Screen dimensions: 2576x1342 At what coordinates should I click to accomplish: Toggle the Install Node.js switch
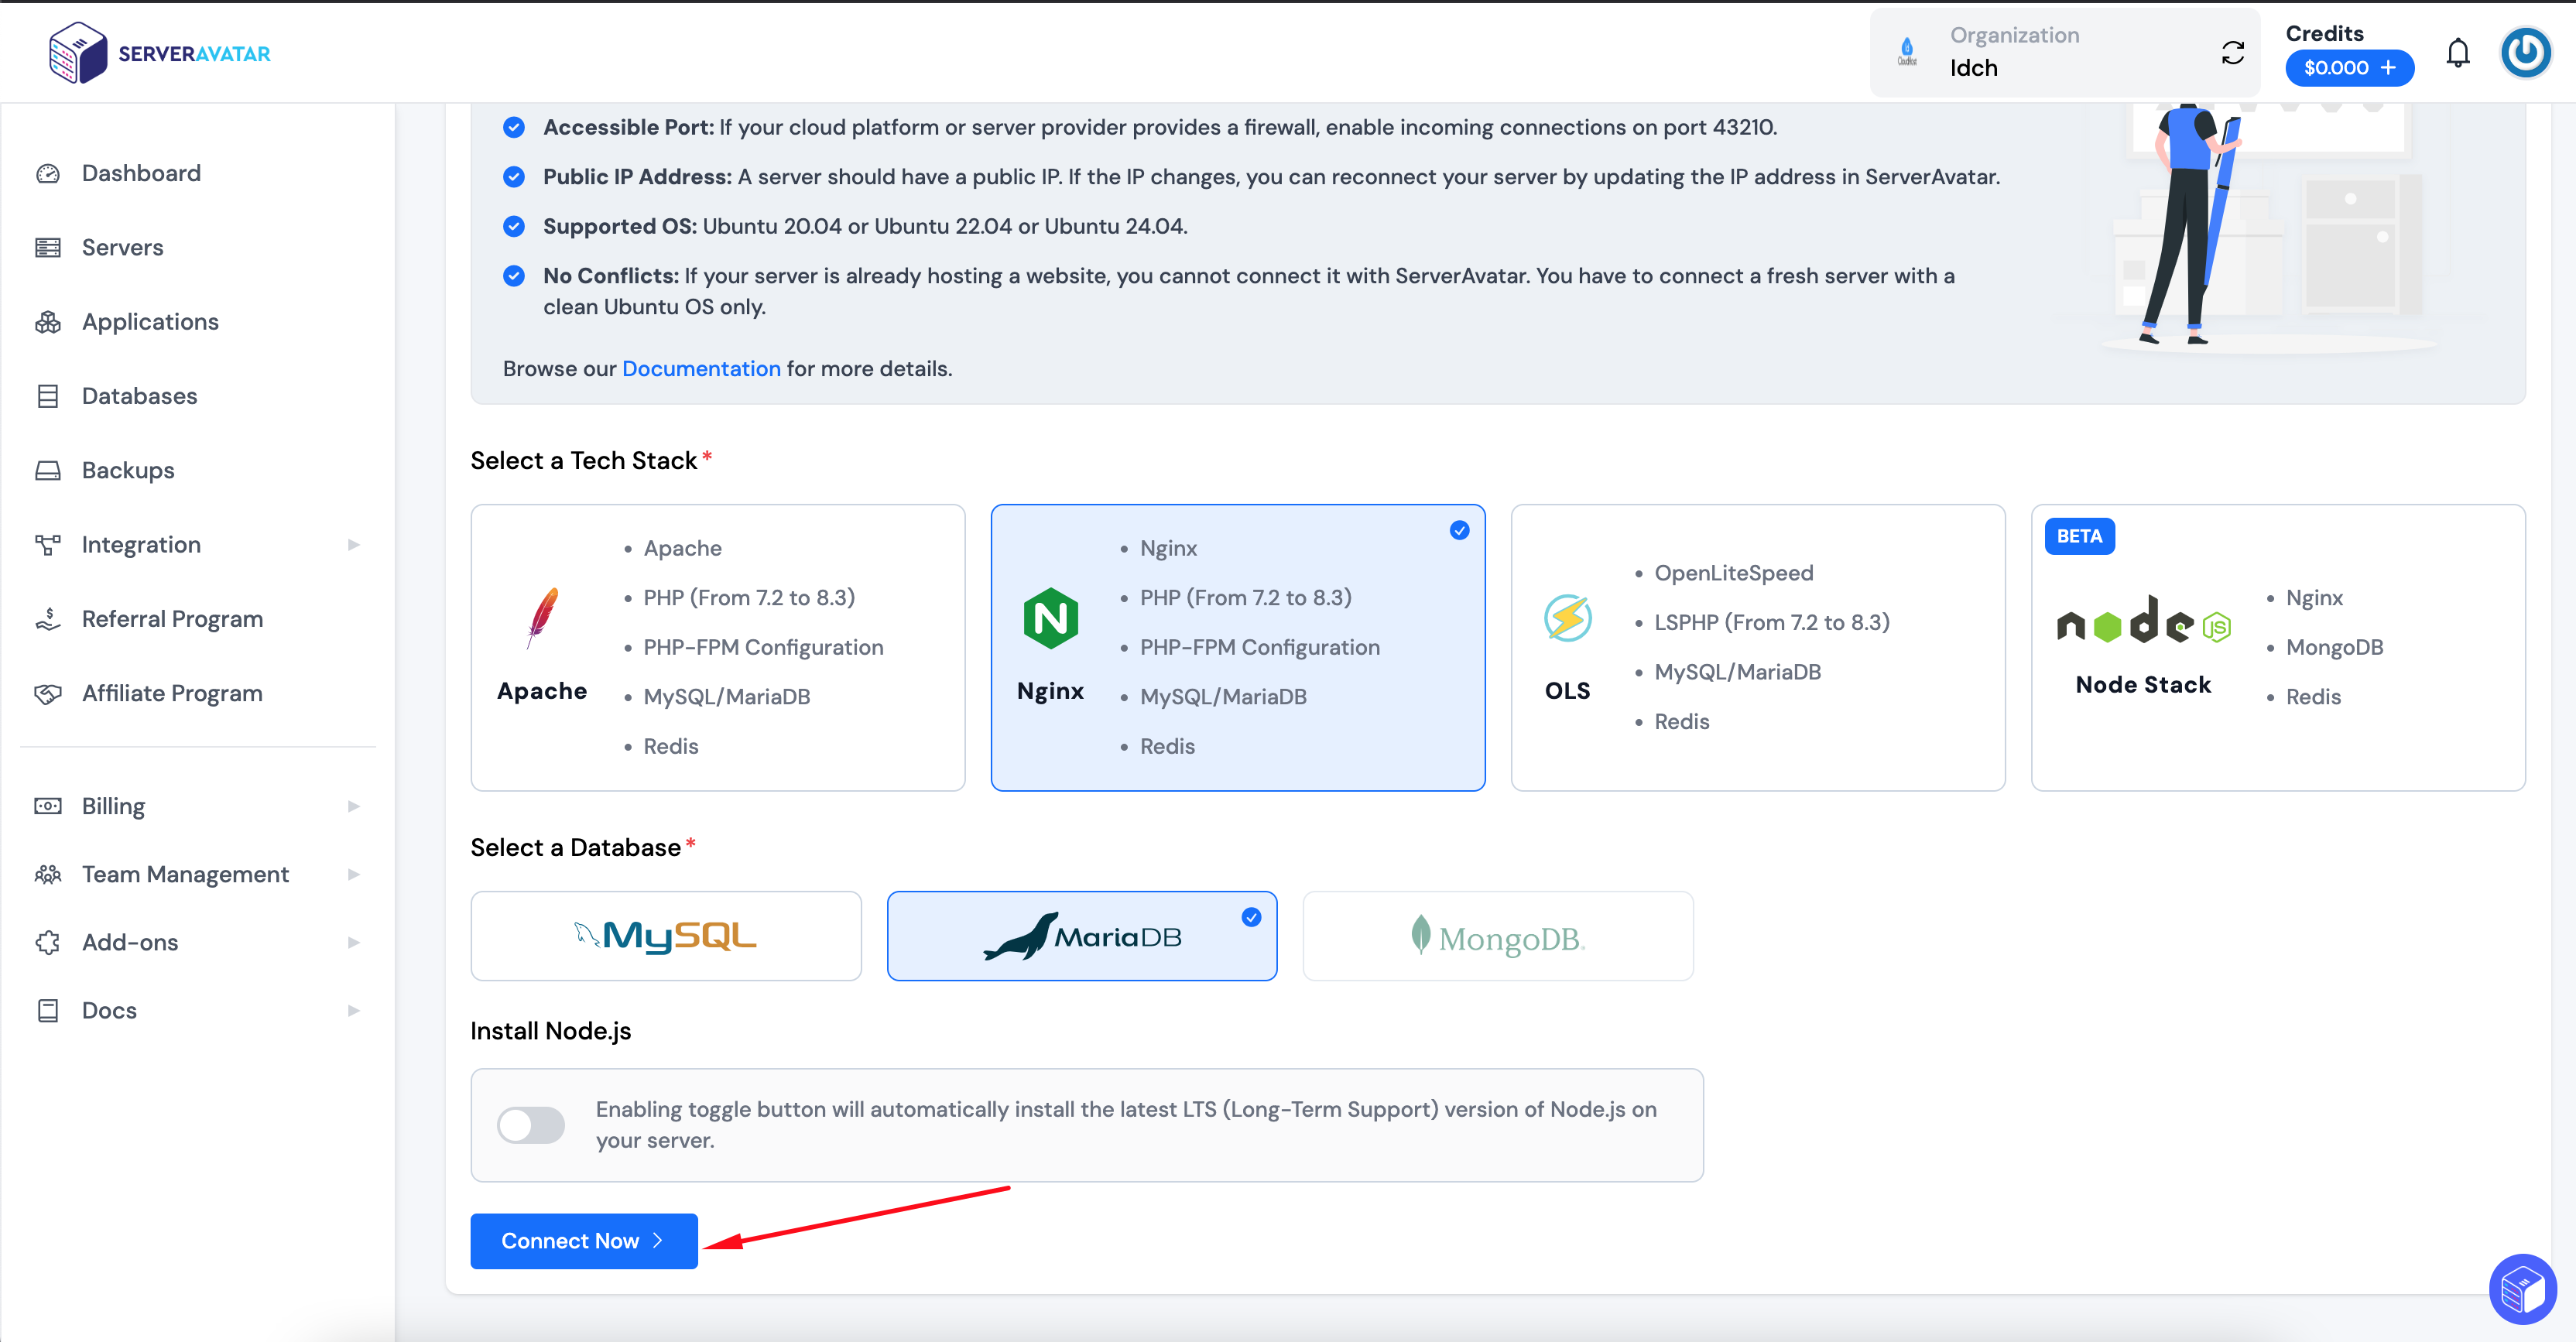(x=531, y=1125)
